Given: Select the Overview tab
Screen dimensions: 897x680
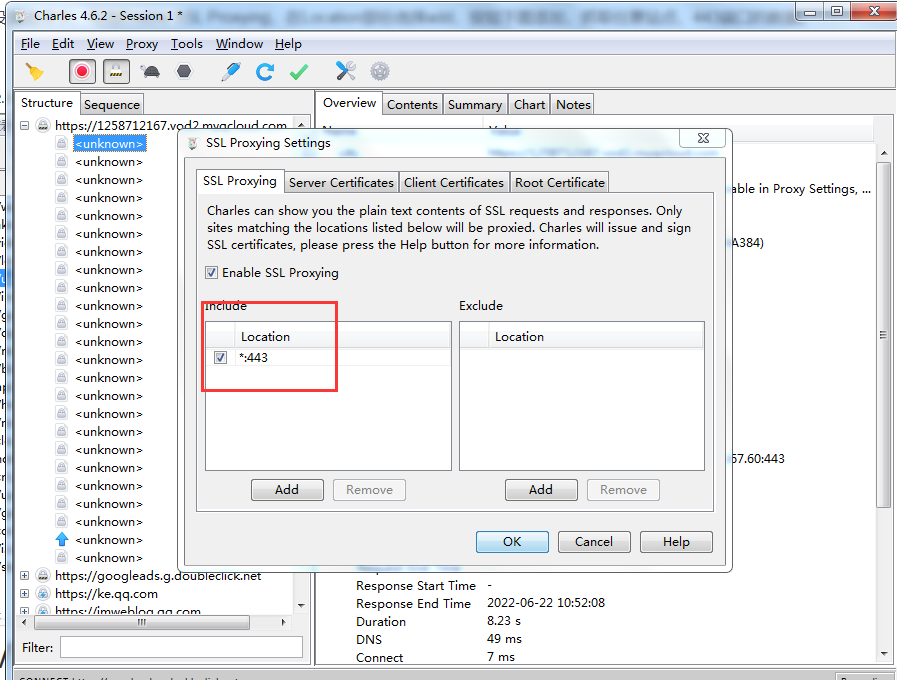Looking at the screenshot, I should point(350,103).
